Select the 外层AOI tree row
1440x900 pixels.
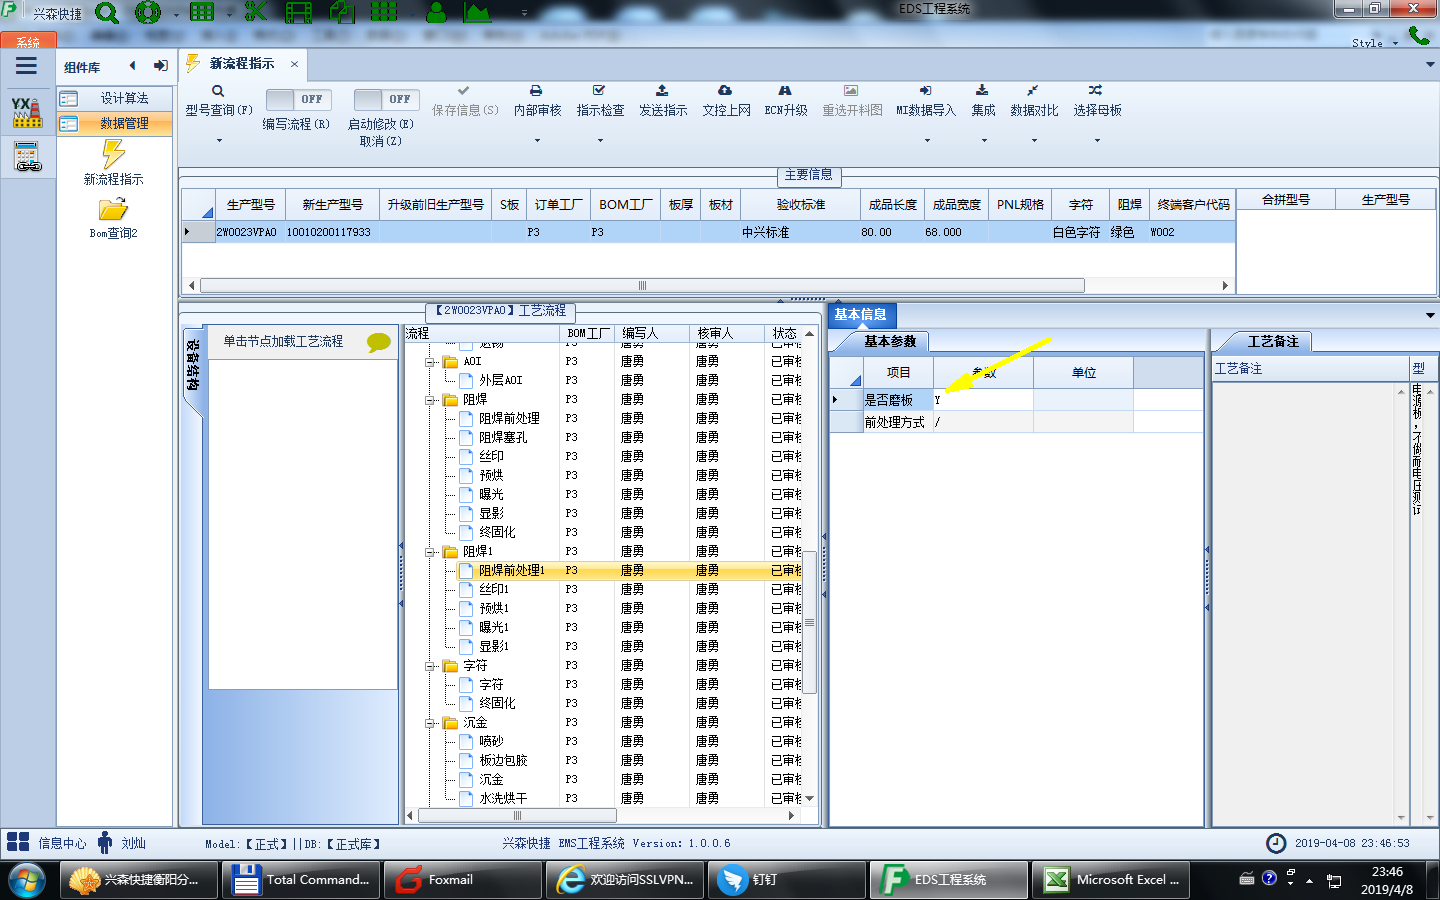(500, 381)
